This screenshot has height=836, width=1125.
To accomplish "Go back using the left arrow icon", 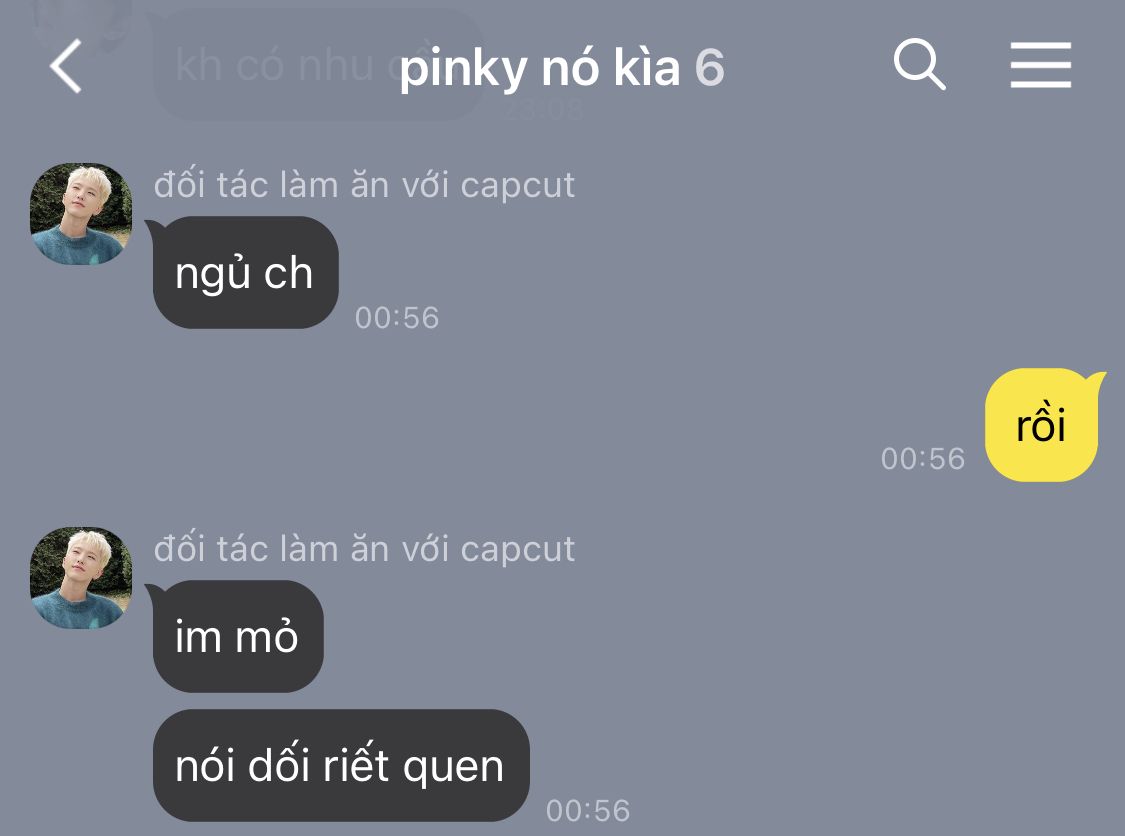I will click(x=65, y=66).
